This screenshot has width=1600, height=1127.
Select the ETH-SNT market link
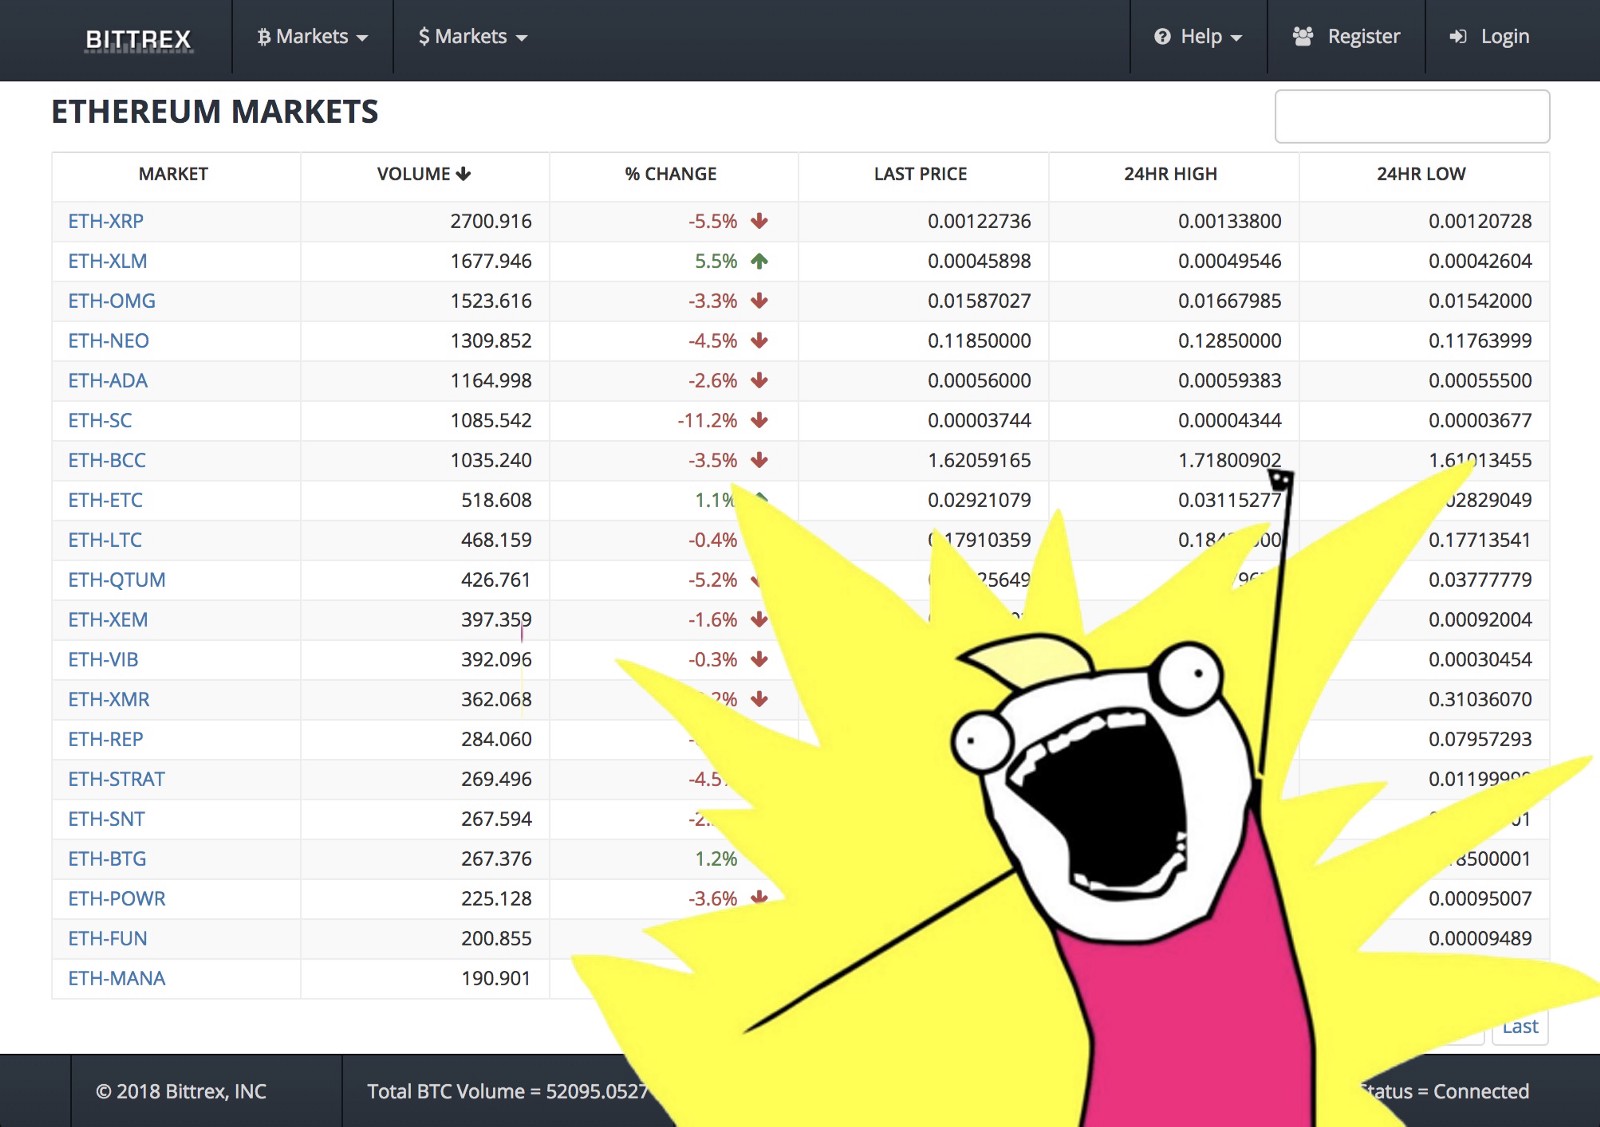pyautogui.click(x=107, y=820)
